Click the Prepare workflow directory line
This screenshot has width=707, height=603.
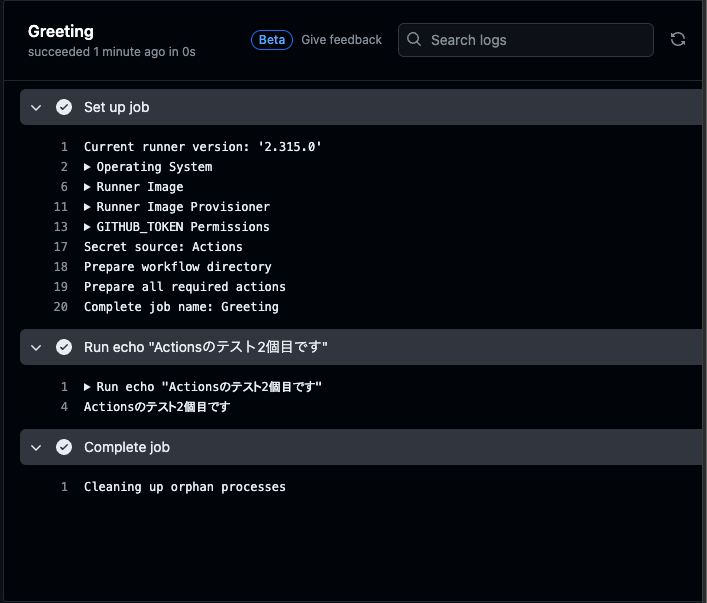(x=178, y=267)
